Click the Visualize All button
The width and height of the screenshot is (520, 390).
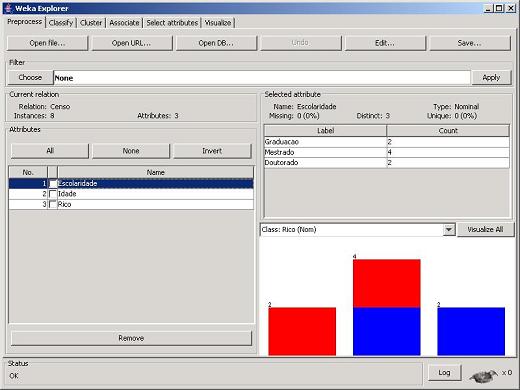(x=485, y=229)
